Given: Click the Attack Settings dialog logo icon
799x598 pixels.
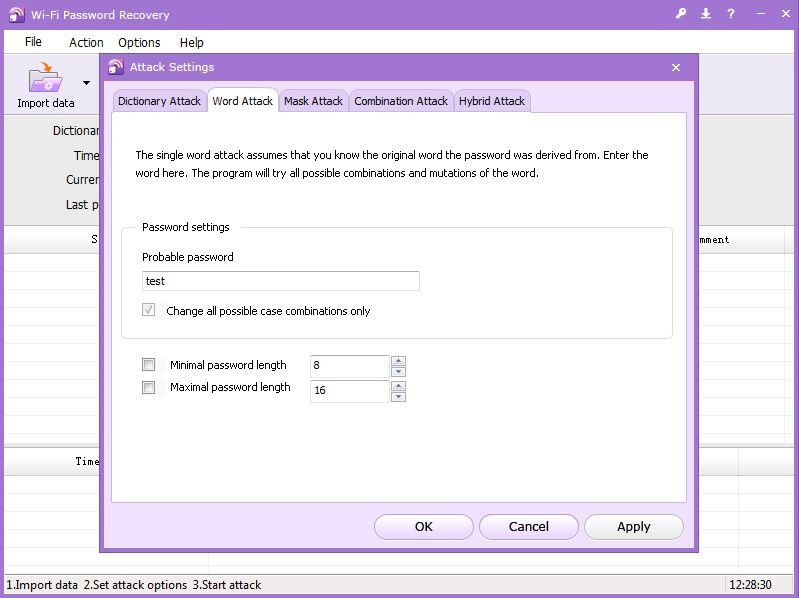Looking at the screenshot, I should 116,67.
